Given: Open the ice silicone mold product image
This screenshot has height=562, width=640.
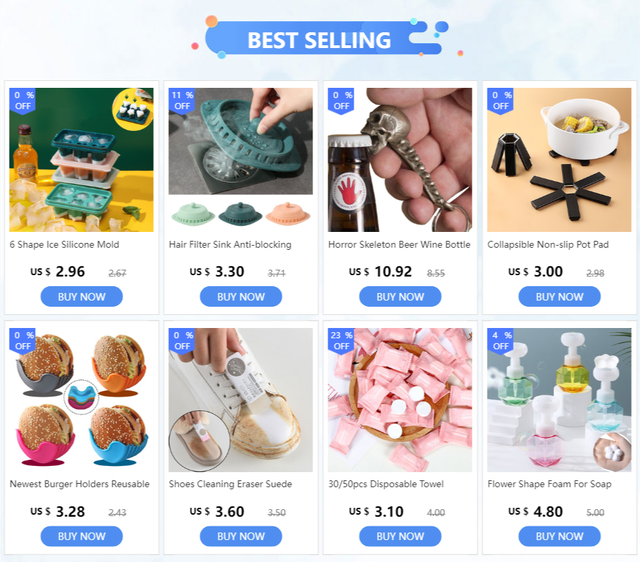Looking at the screenshot, I should coord(81,160).
